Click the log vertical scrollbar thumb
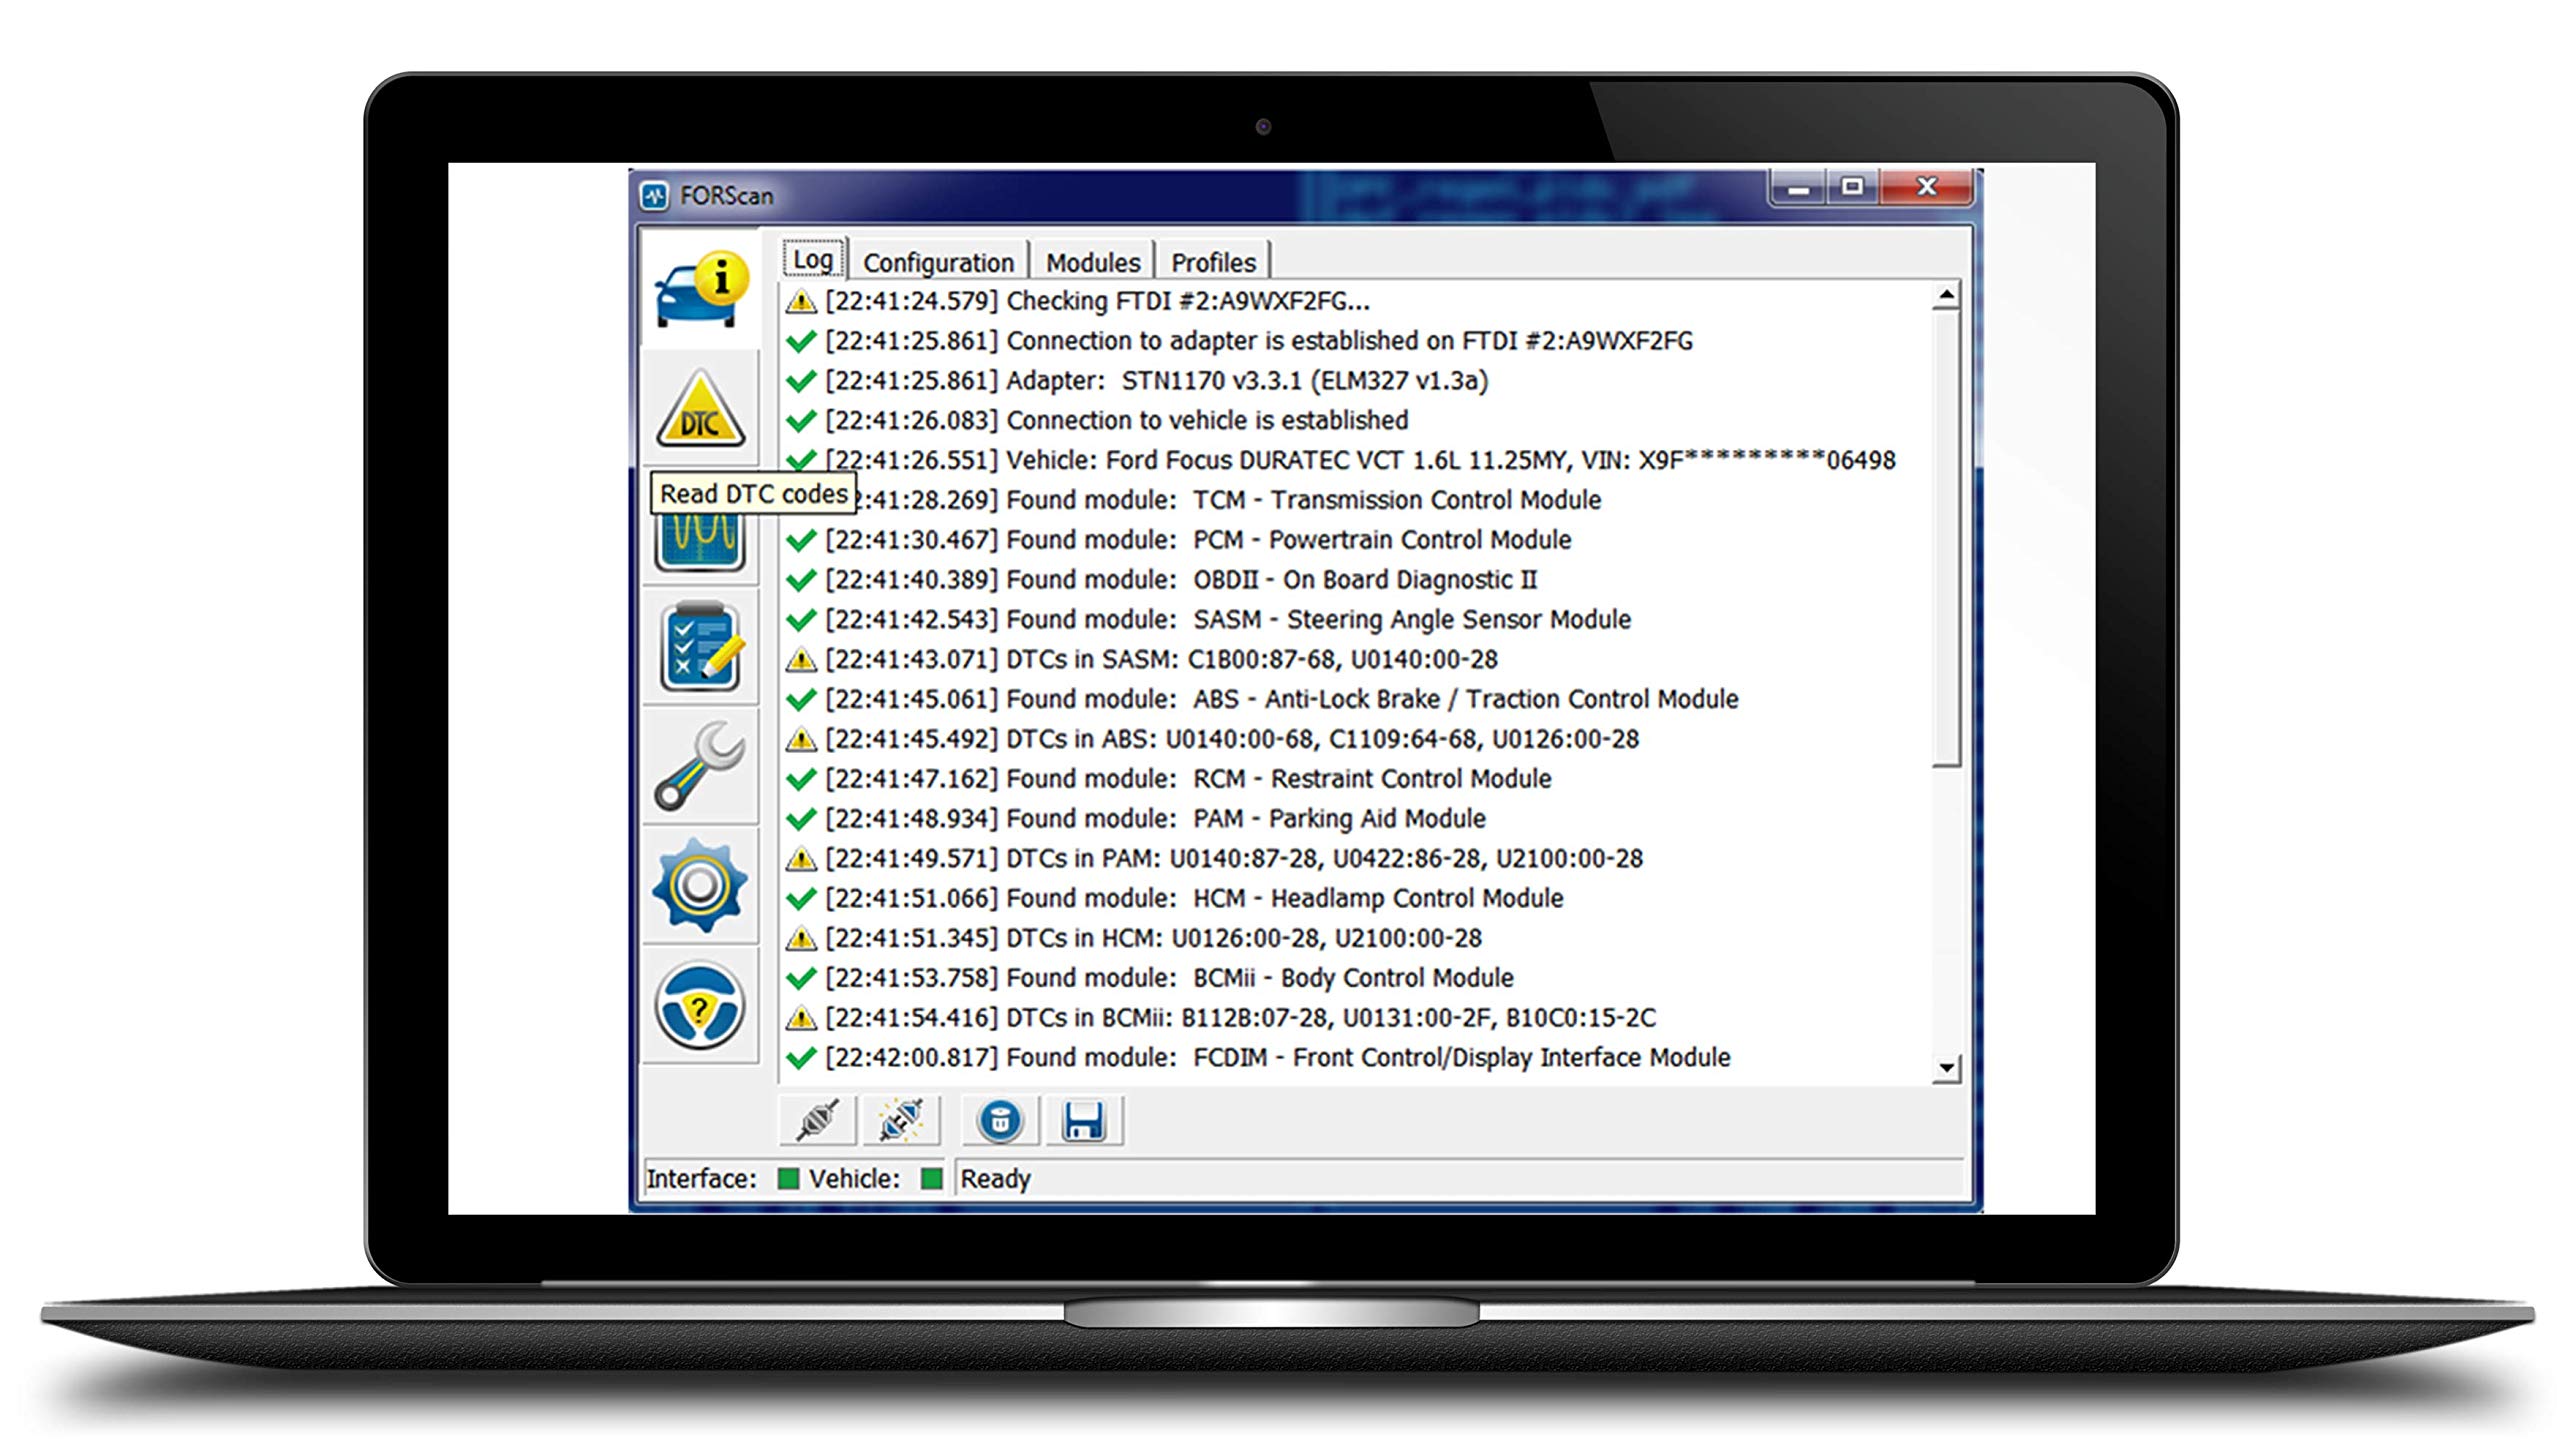The width and height of the screenshot is (2560, 1456). (1946, 540)
